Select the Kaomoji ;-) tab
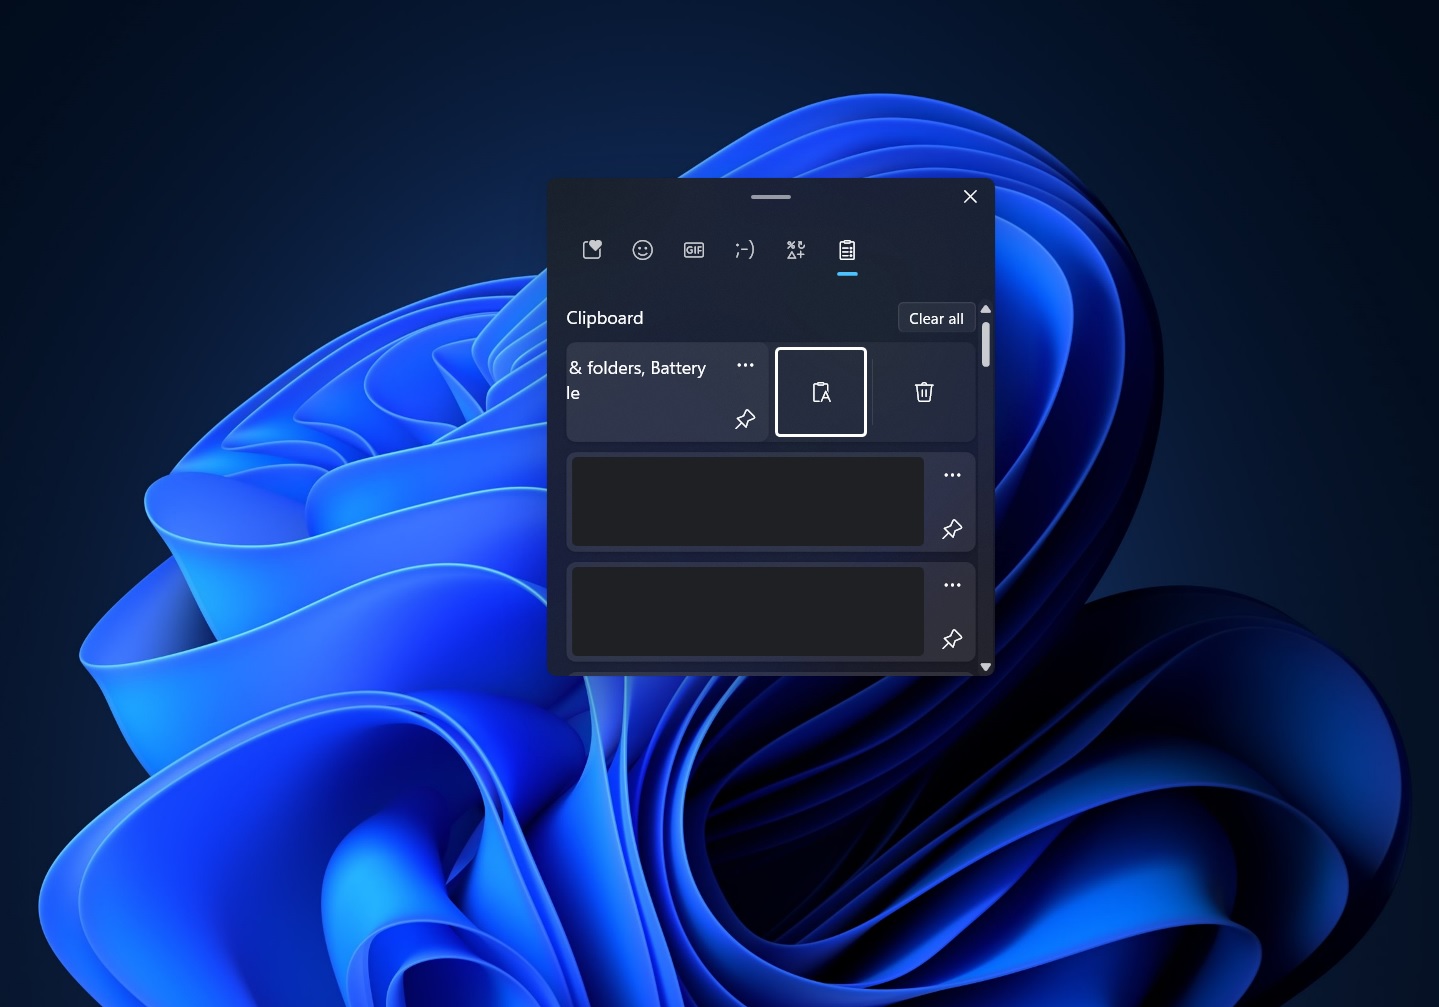The image size is (1439, 1007). click(745, 250)
